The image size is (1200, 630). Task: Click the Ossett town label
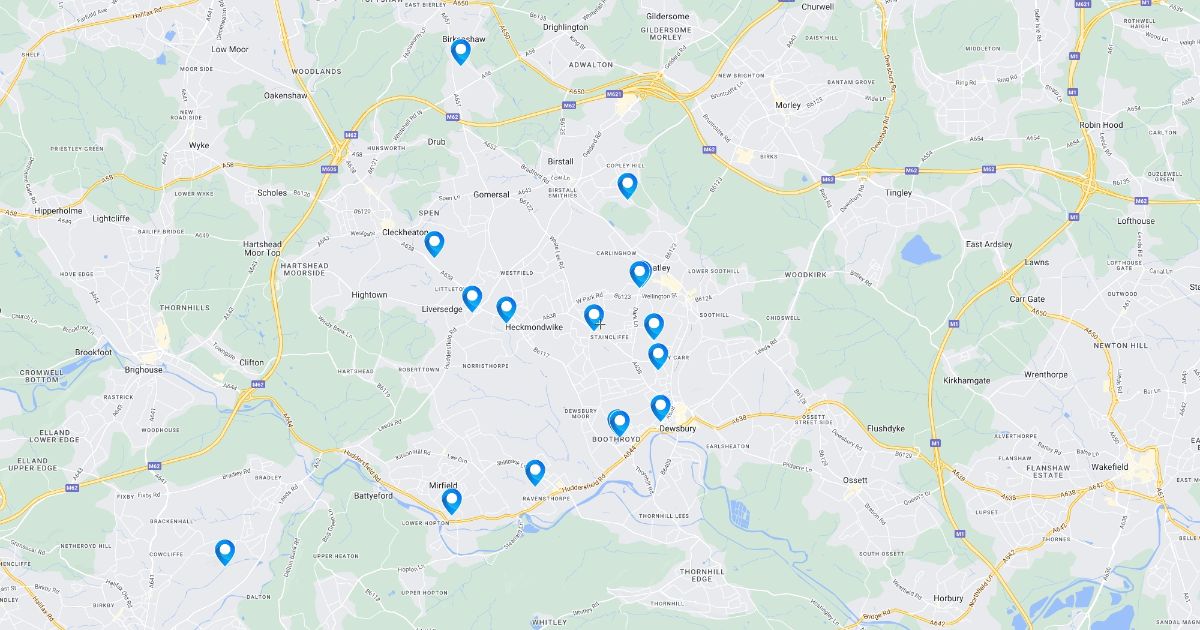[855, 480]
